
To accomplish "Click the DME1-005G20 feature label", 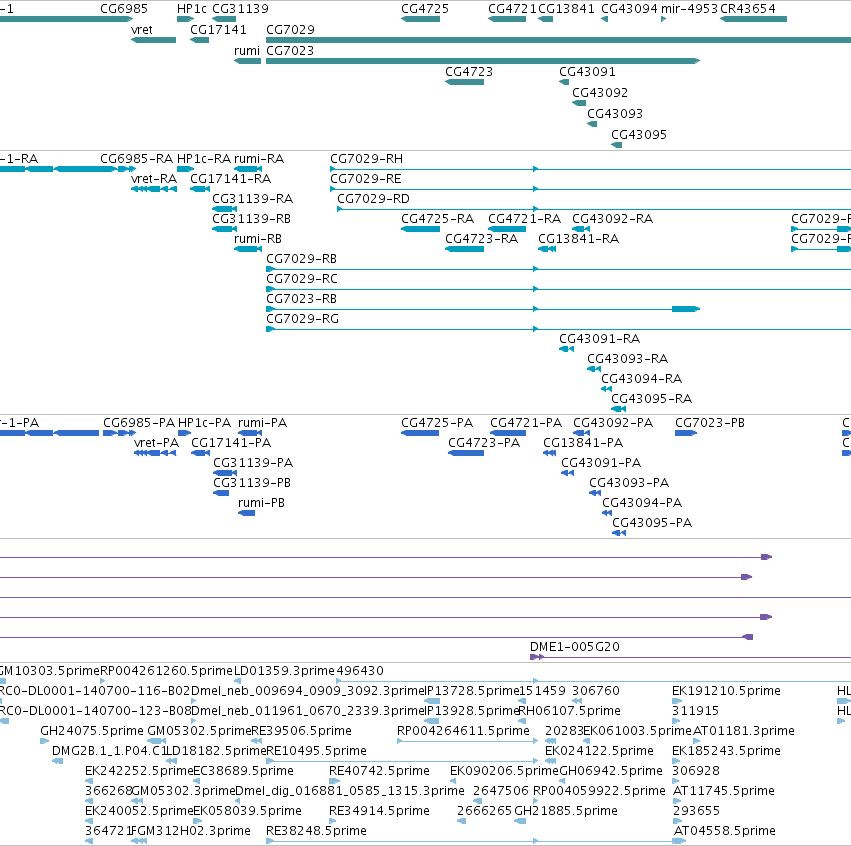I will (x=575, y=647).
